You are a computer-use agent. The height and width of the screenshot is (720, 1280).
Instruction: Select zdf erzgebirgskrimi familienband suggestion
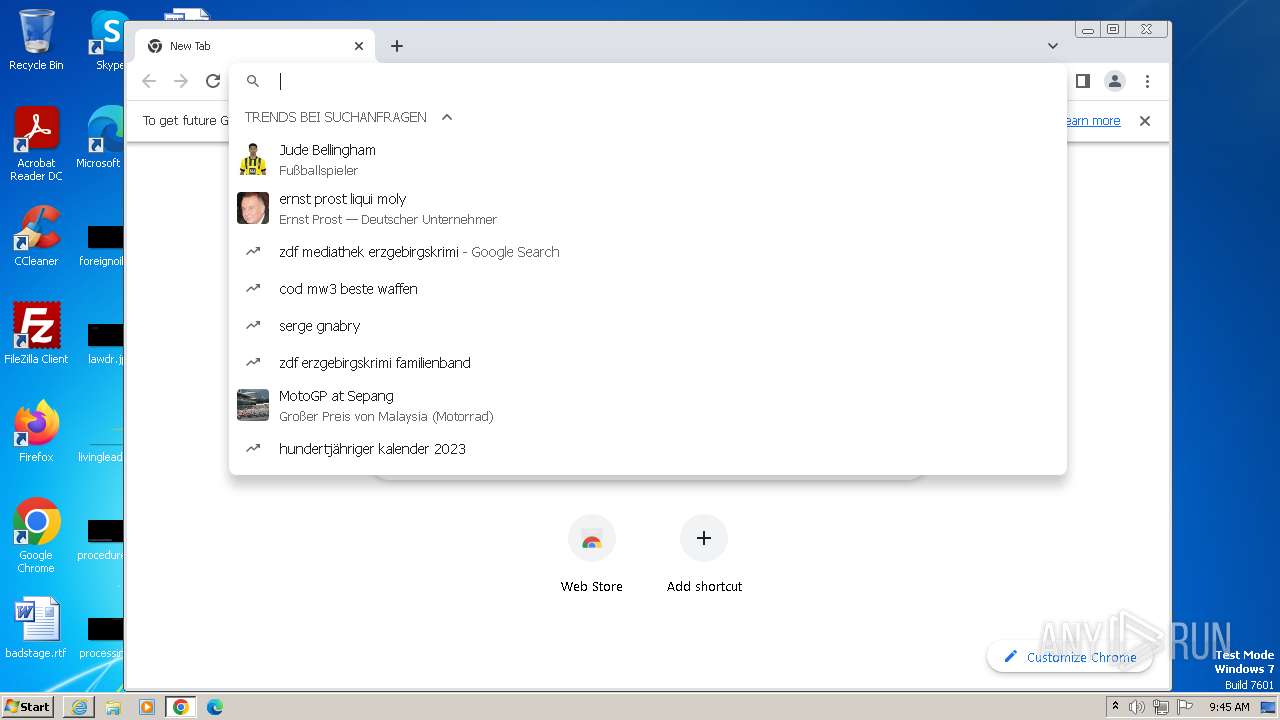click(648, 363)
